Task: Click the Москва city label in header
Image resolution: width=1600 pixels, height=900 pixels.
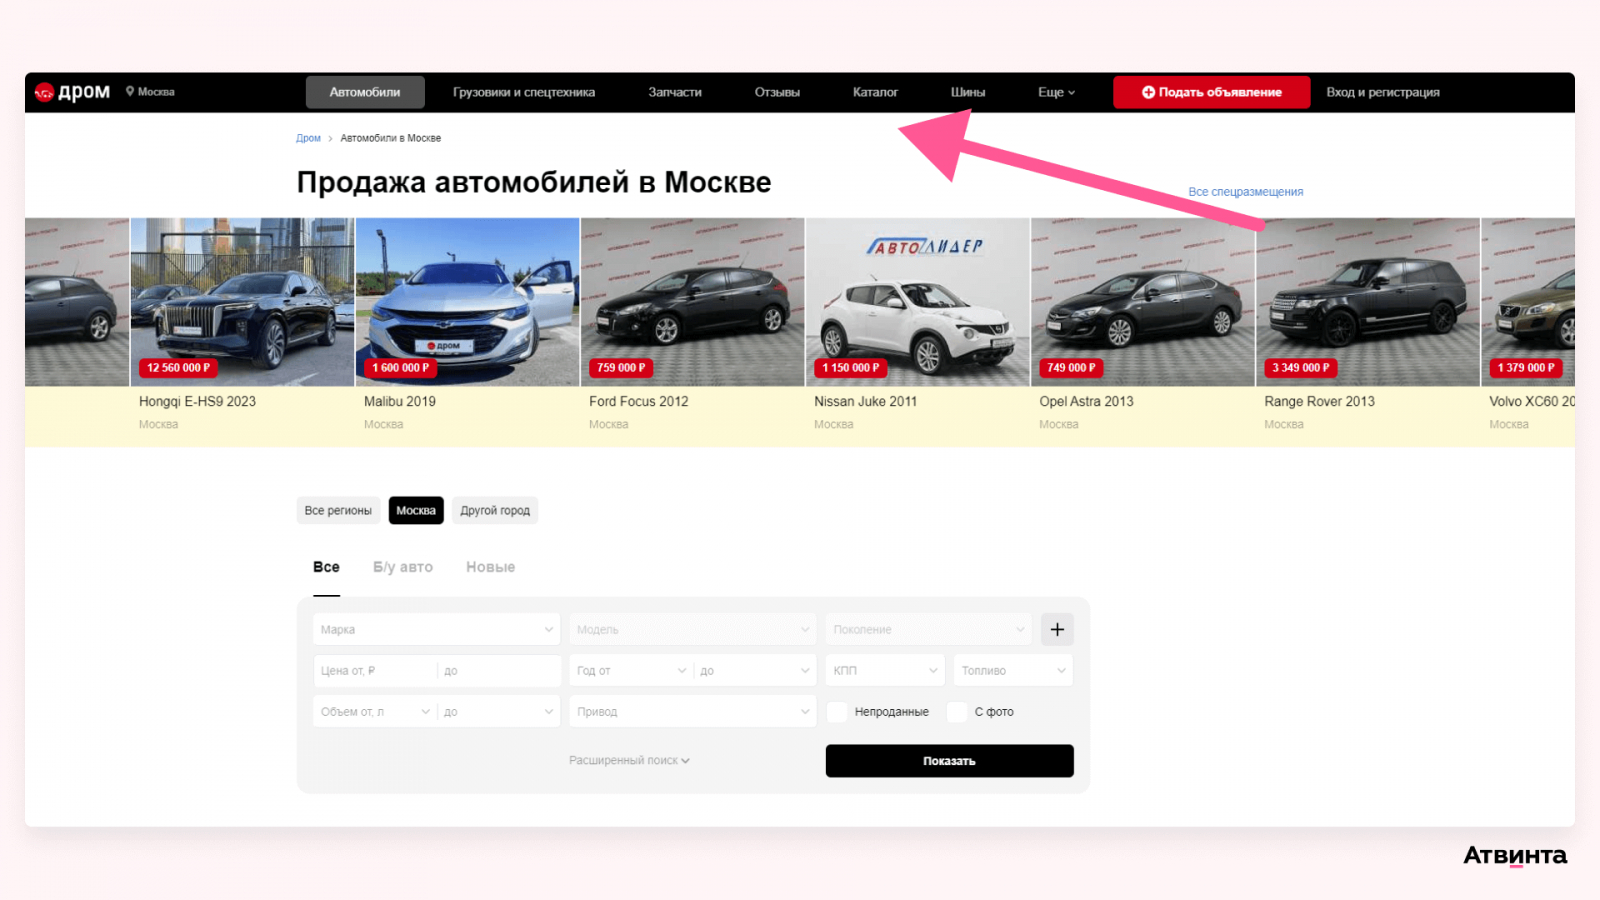Action: 156,92
